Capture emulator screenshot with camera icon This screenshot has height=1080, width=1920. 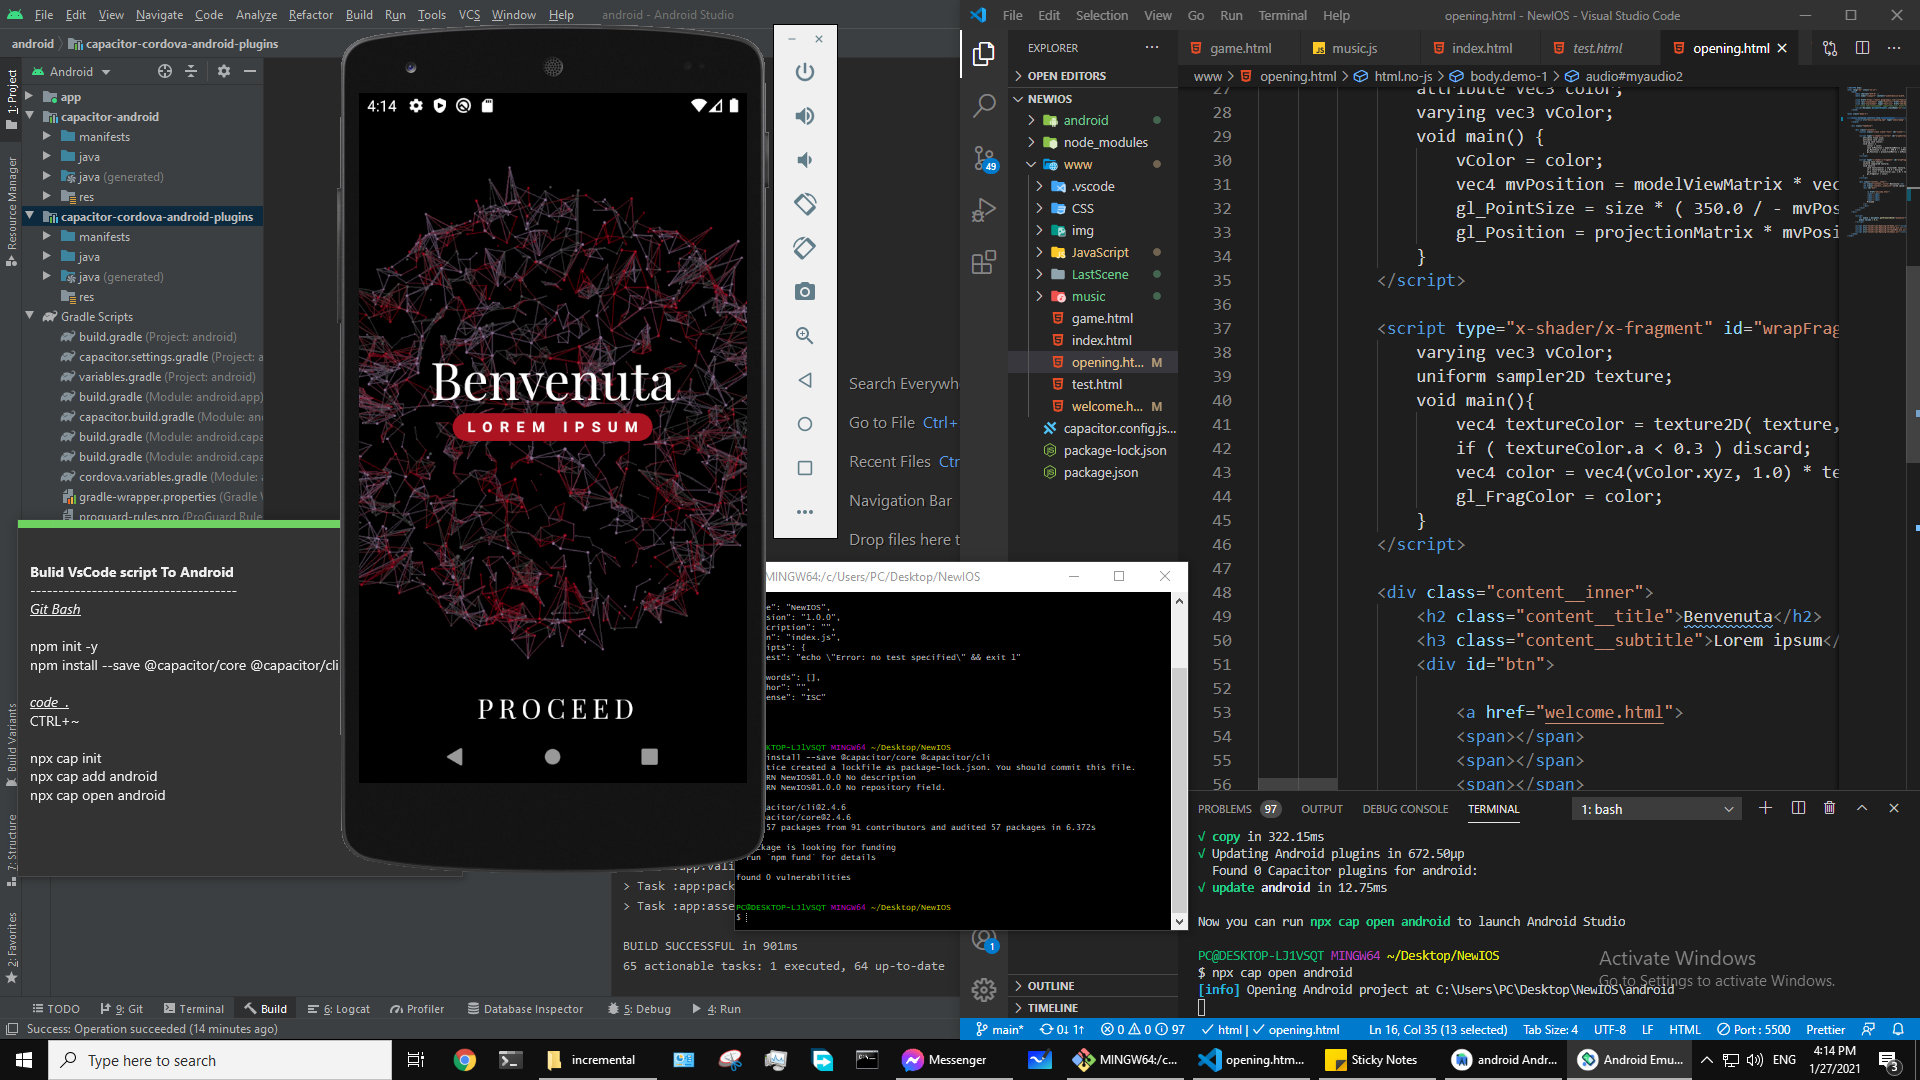point(805,292)
